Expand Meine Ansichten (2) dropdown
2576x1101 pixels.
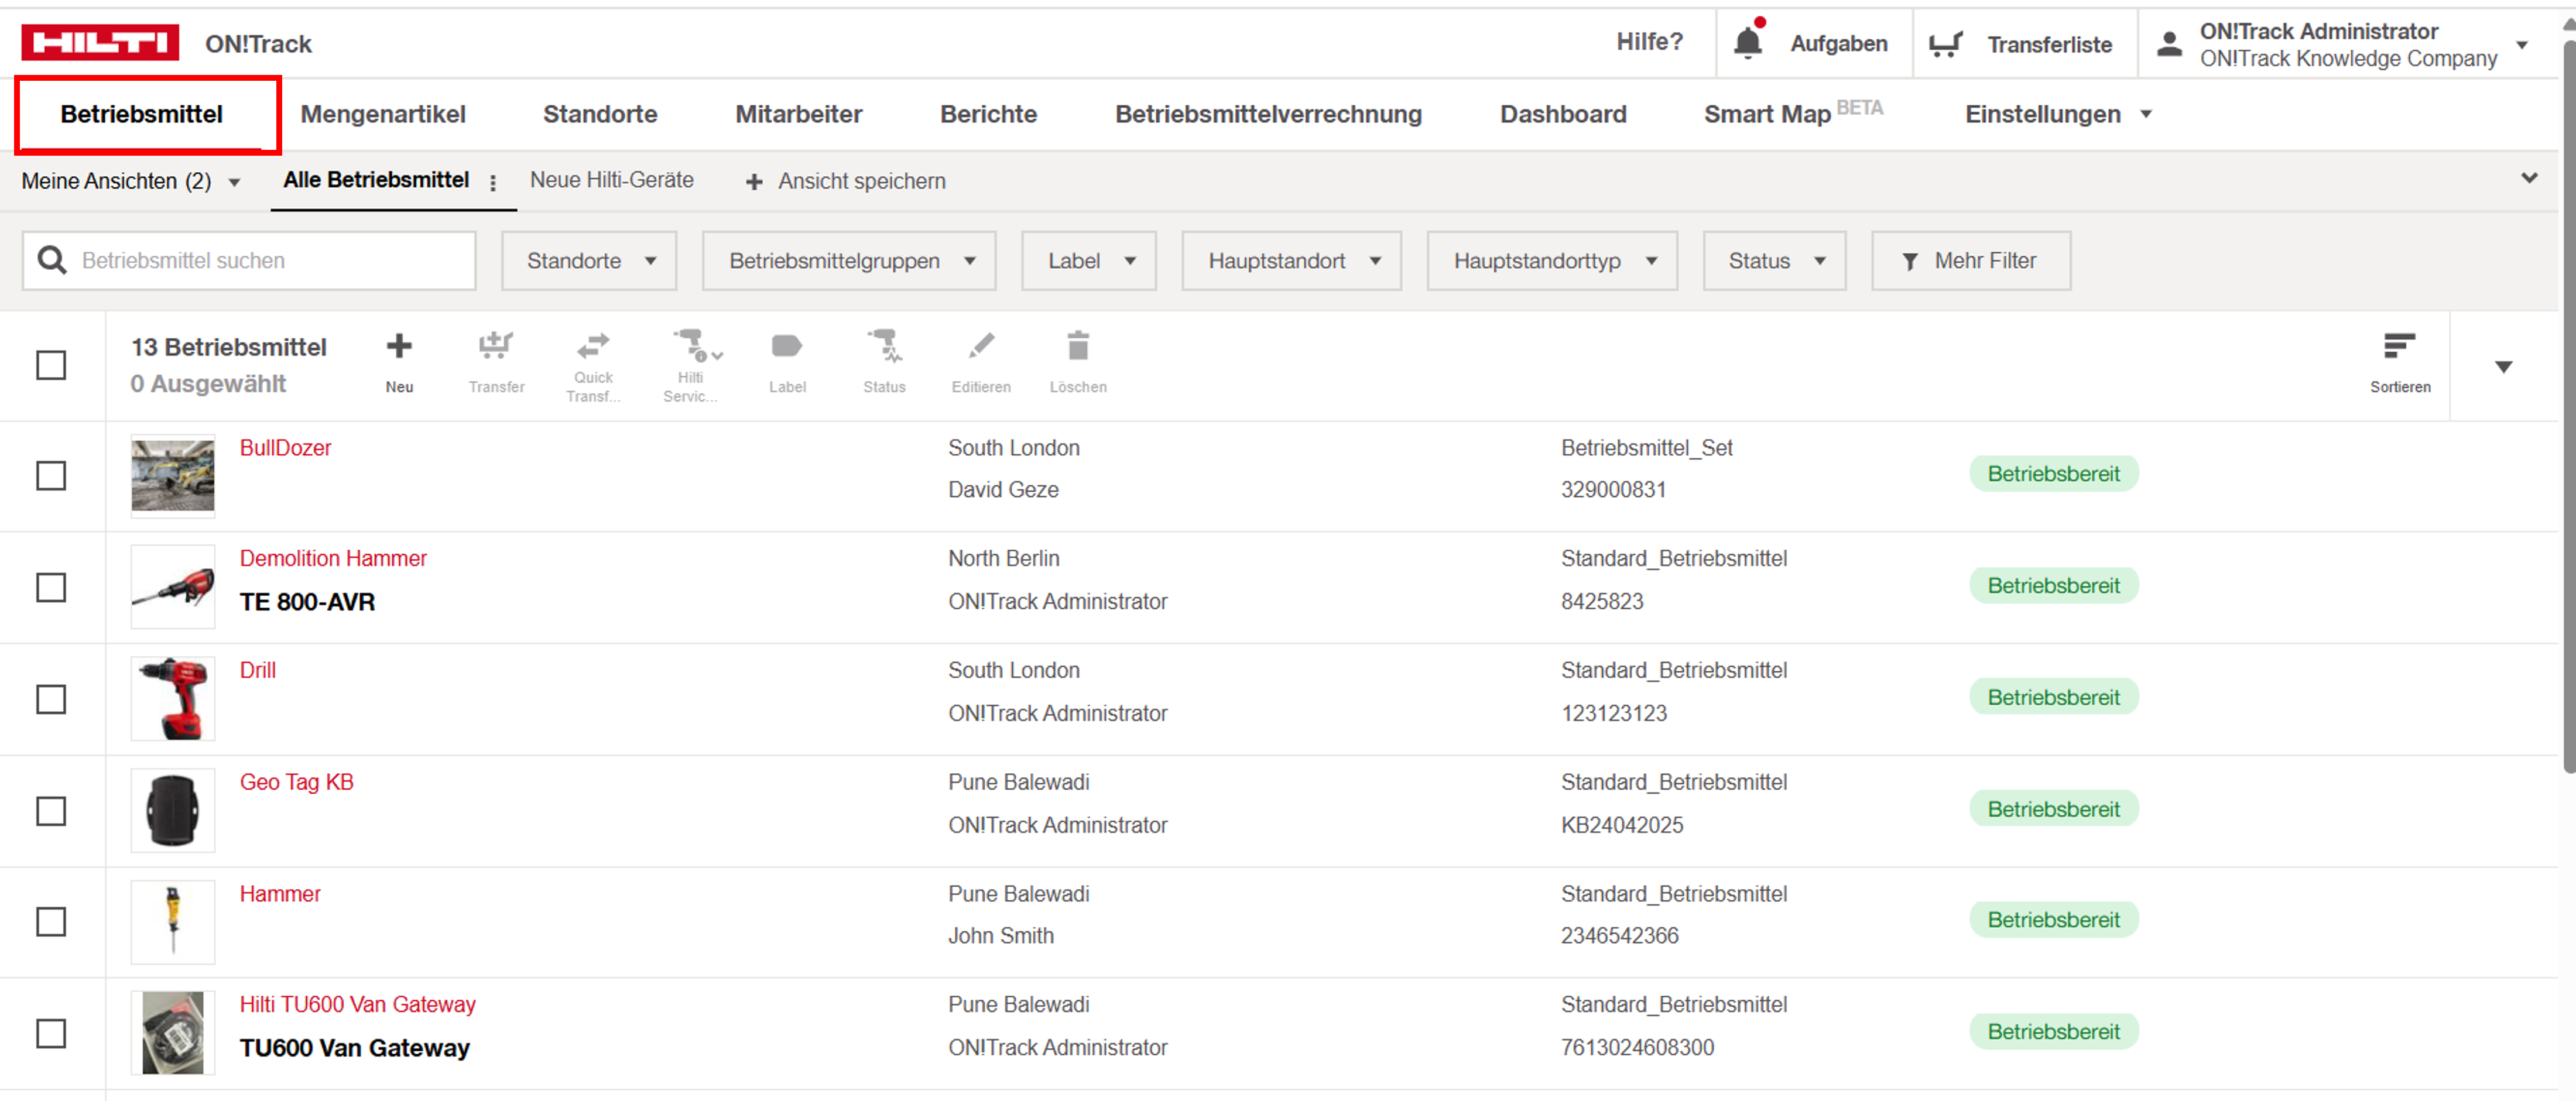131,181
